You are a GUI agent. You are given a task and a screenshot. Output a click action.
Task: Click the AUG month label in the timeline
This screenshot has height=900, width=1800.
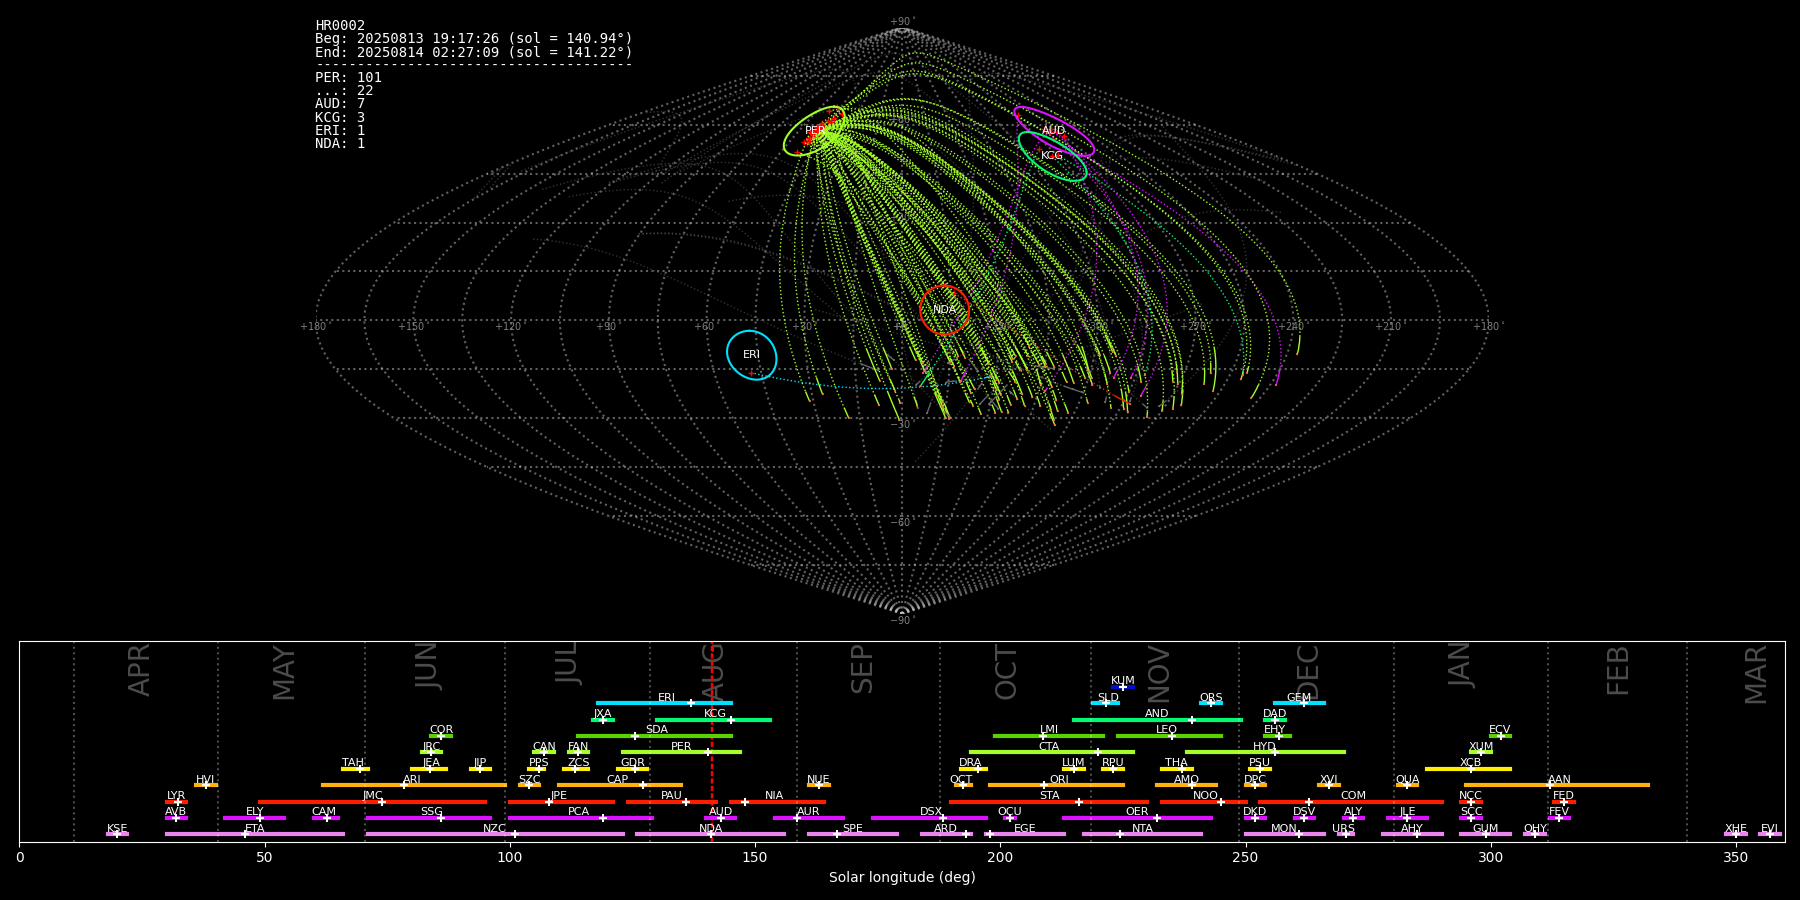coord(713,673)
